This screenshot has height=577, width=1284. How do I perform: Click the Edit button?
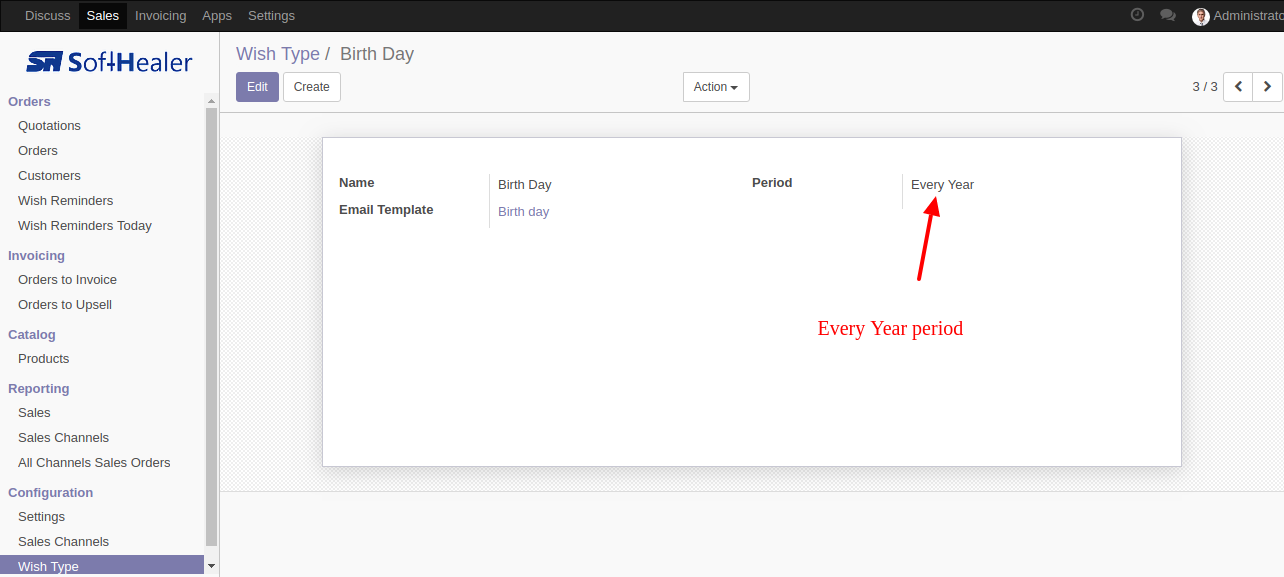point(257,87)
